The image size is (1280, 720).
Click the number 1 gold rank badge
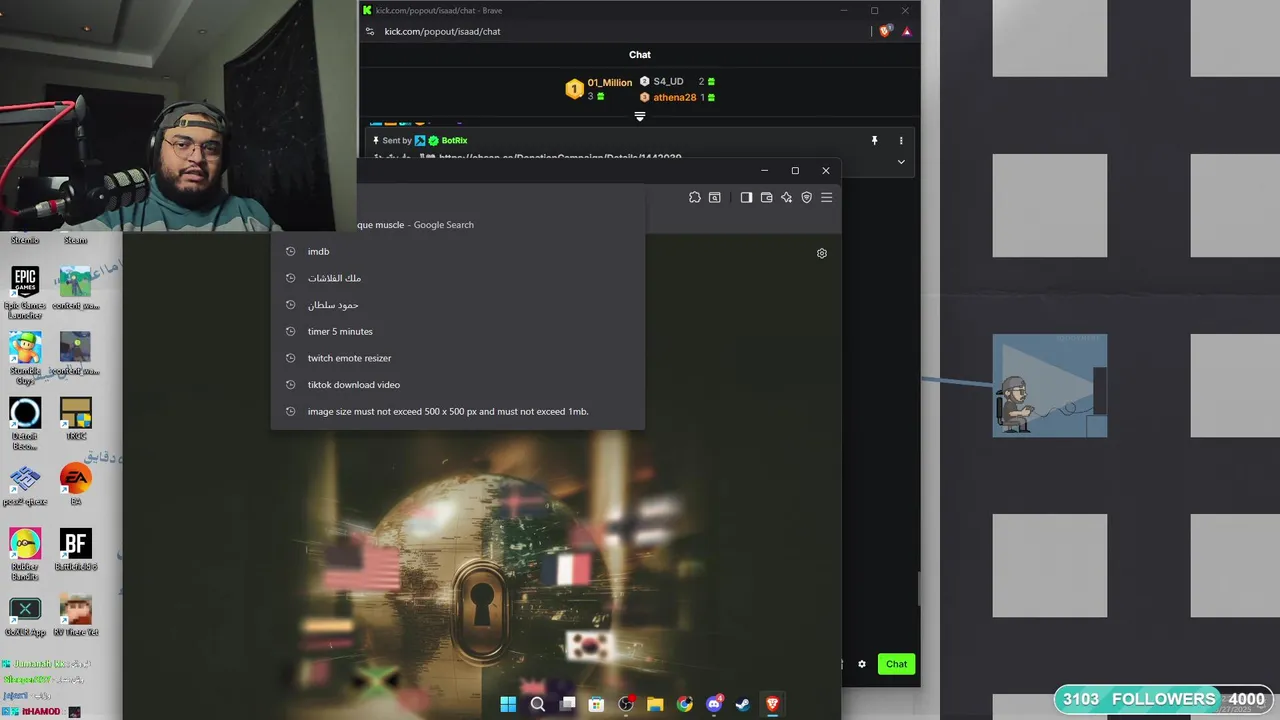coord(574,90)
